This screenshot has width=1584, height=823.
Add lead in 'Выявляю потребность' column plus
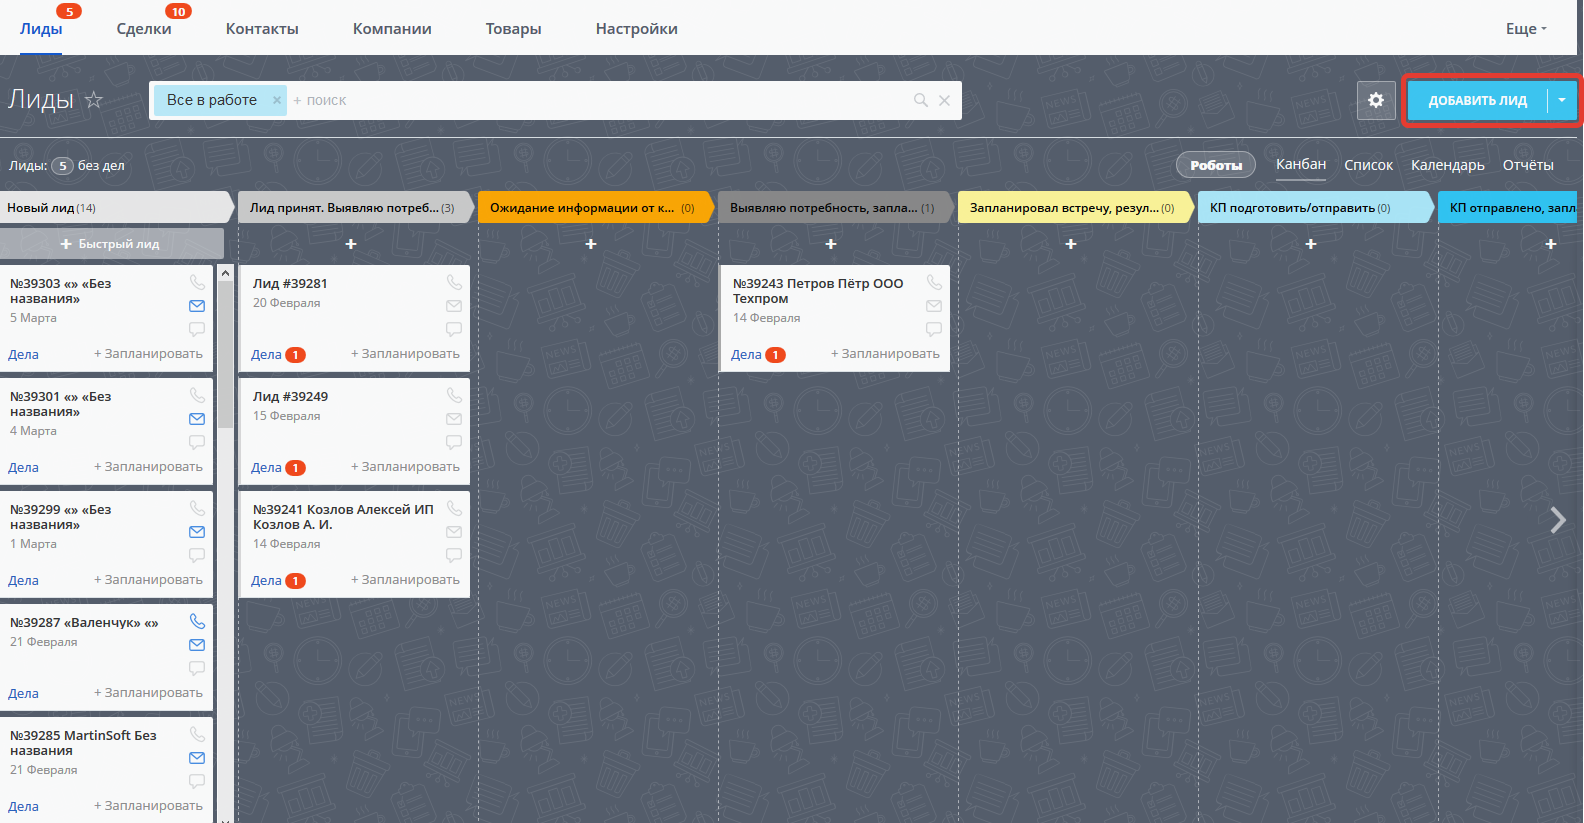coord(831,244)
